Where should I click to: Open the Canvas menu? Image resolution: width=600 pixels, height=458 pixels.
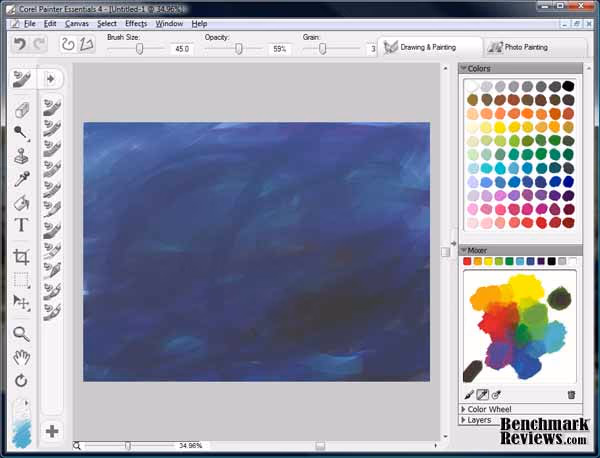pyautogui.click(x=77, y=24)
